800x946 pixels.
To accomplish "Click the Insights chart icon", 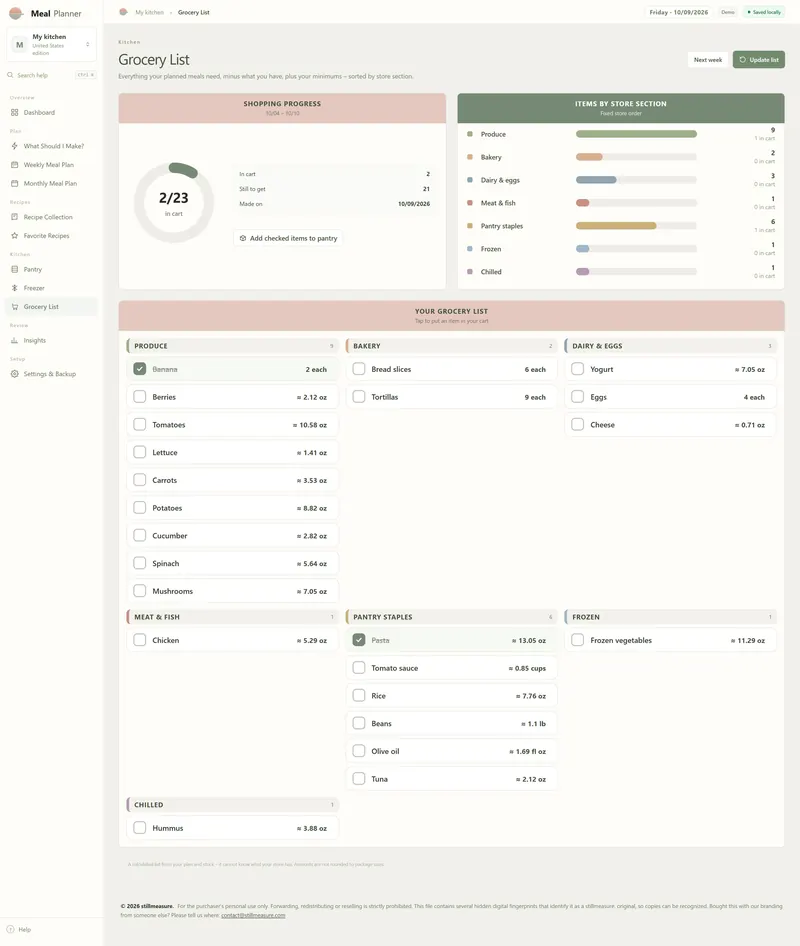I will 14,340.
